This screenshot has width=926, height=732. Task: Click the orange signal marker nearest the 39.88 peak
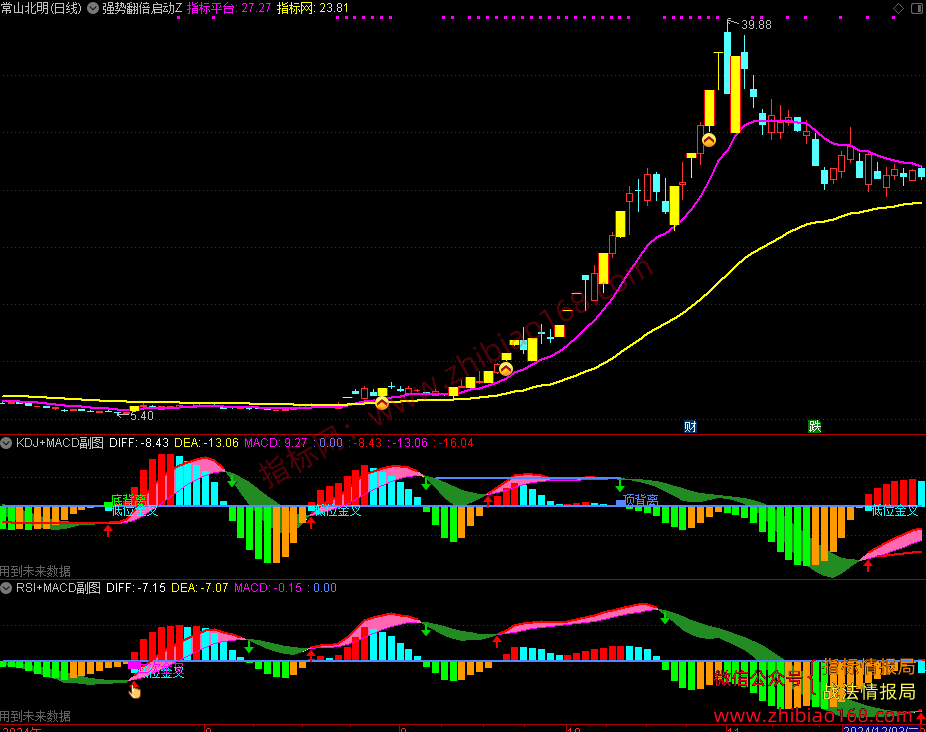point(709,140)
